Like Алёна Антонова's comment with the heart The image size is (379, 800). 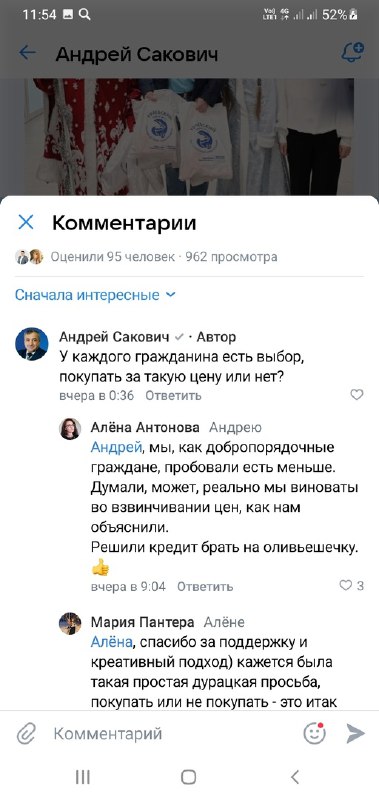pos(351,586)
